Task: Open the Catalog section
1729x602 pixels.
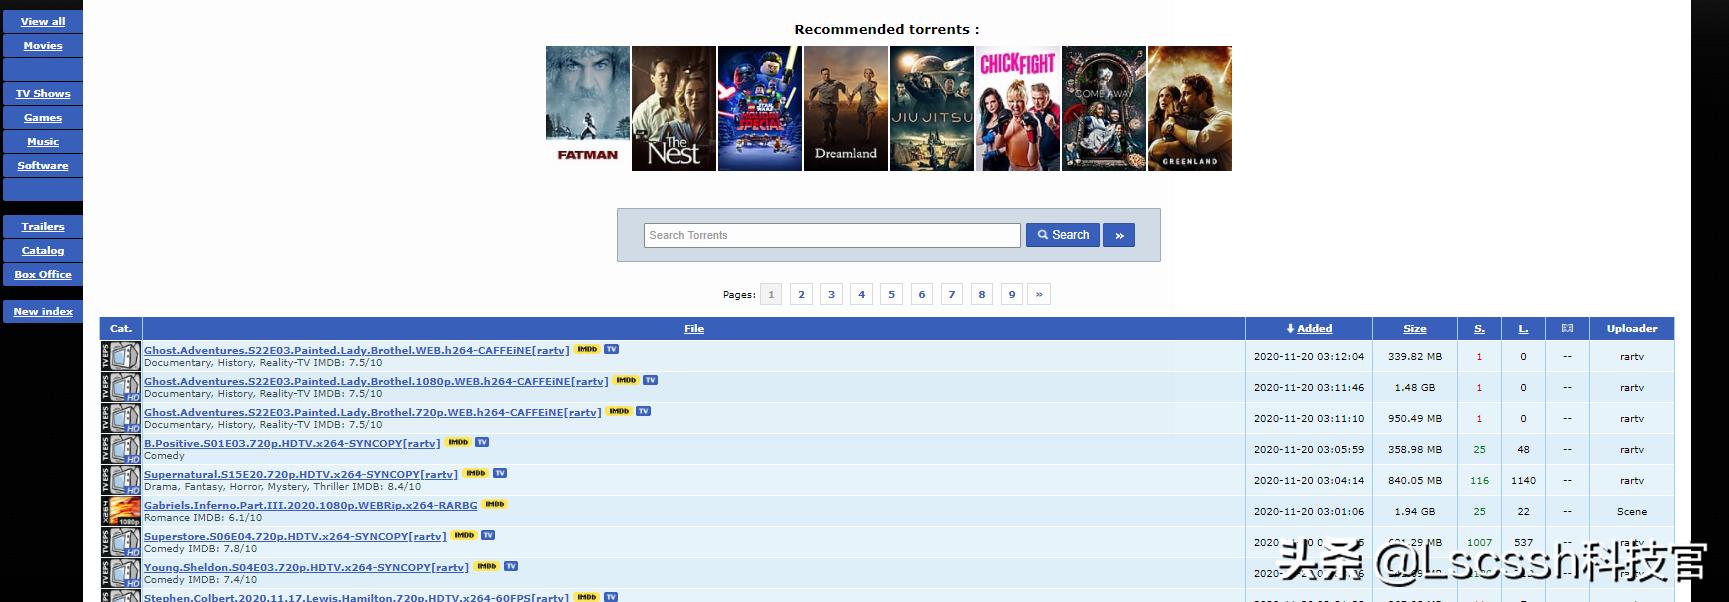Action: (x=43, y=250)
